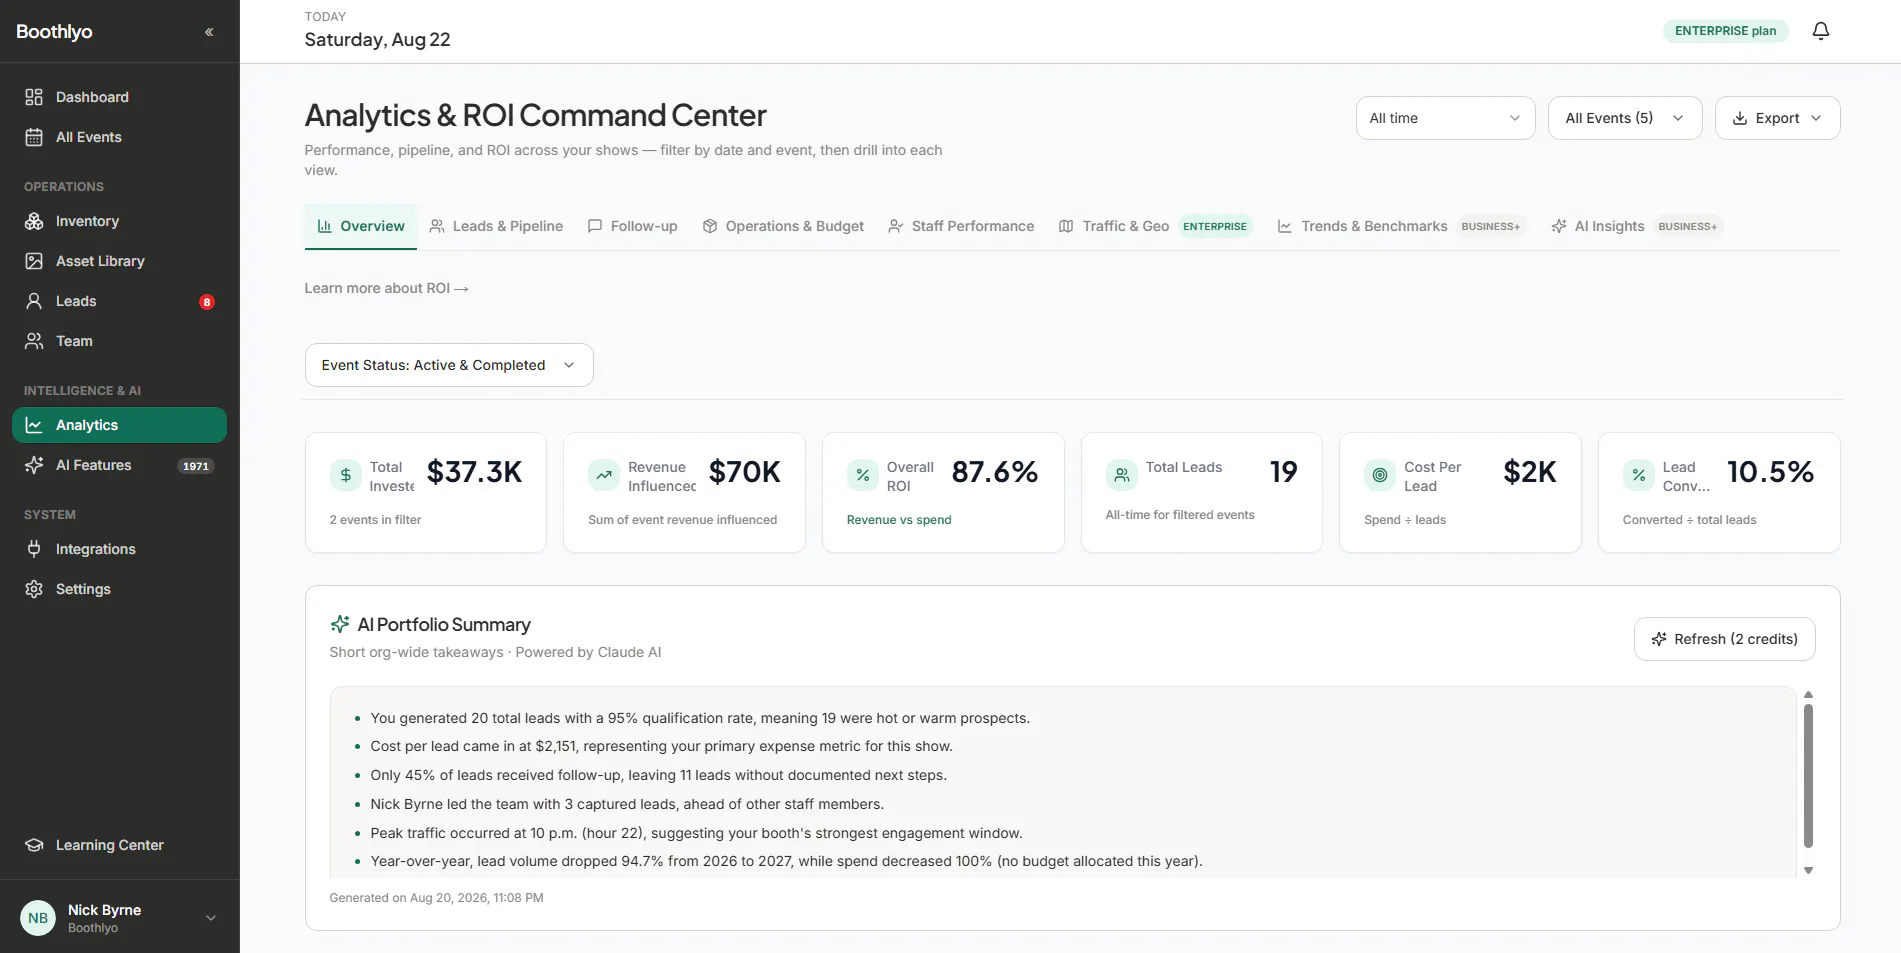Screen dimensions: 1901x953
Task: Click the 1971 AI credits badge
Action: 196,466
